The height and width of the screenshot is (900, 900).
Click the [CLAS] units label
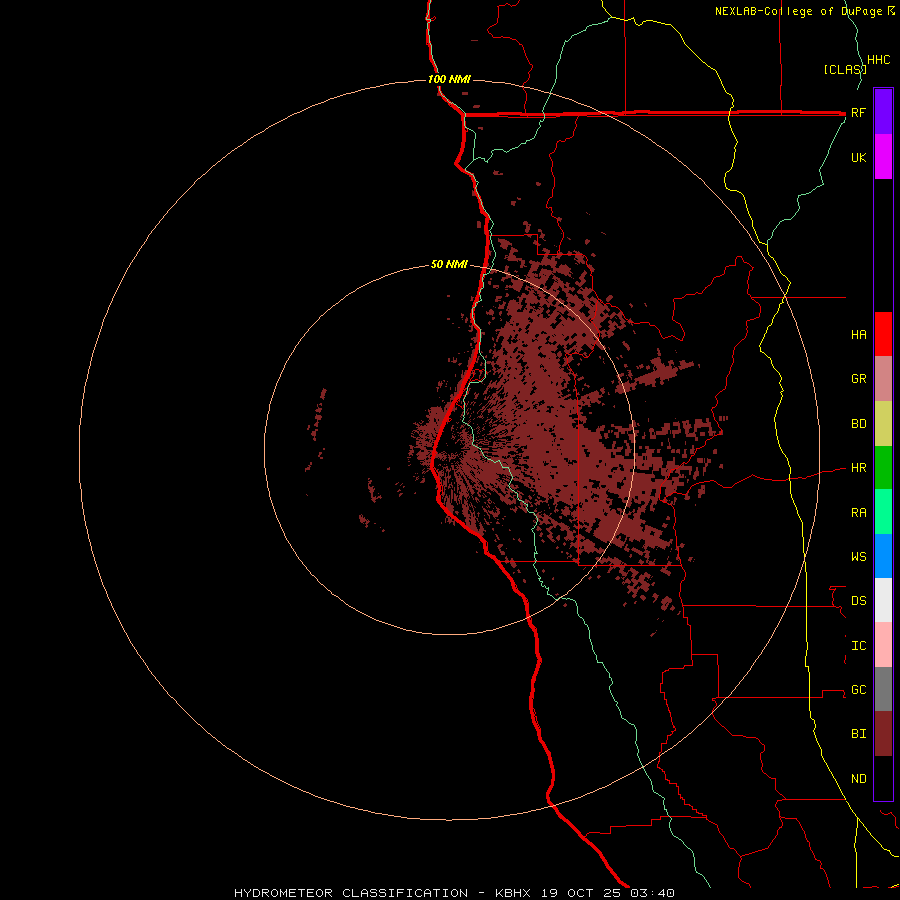click(x=844, y=69)
